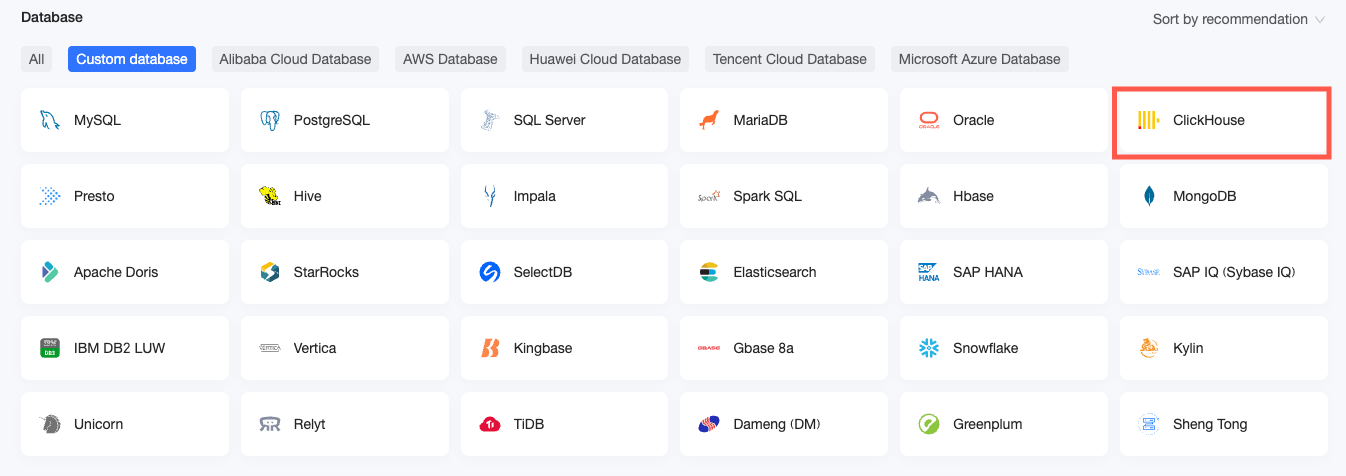The width and height of the screenshot is (1346, 476).
Task: Select the Oracle label text
Action: pos(974,120)
